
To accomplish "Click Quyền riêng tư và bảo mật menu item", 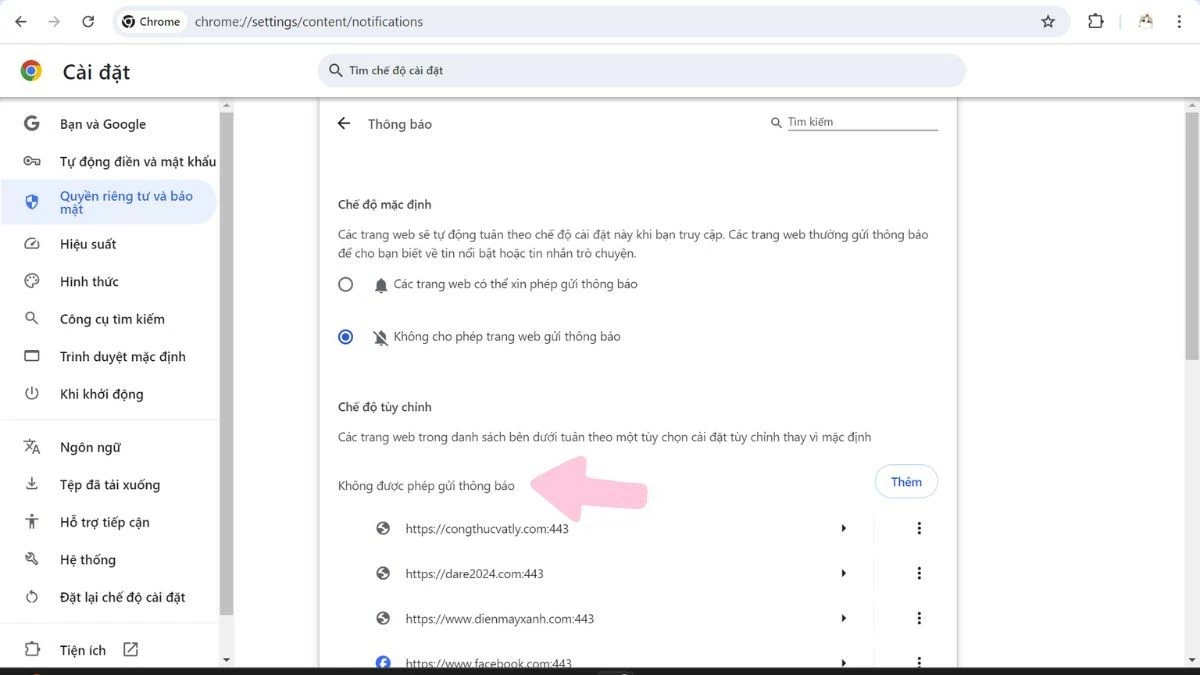I will click(113, 202).
